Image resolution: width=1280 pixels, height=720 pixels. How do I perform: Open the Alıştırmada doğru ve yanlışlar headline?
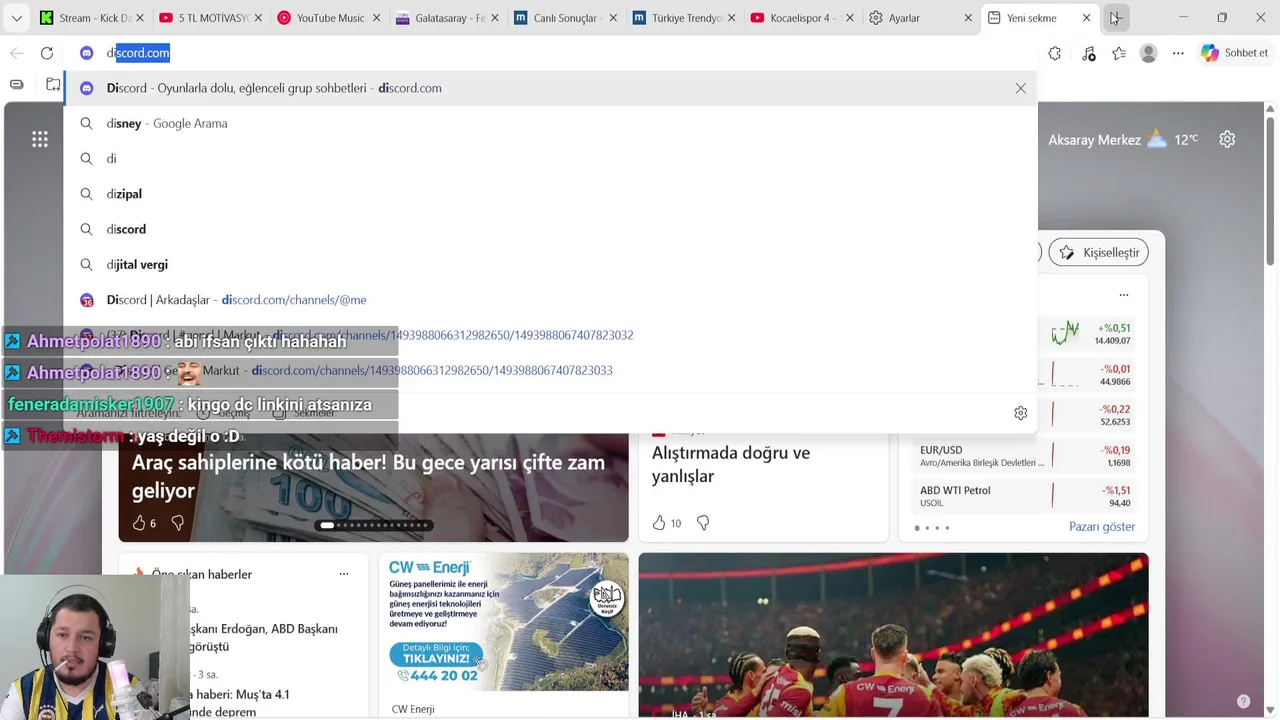point(731,464)
